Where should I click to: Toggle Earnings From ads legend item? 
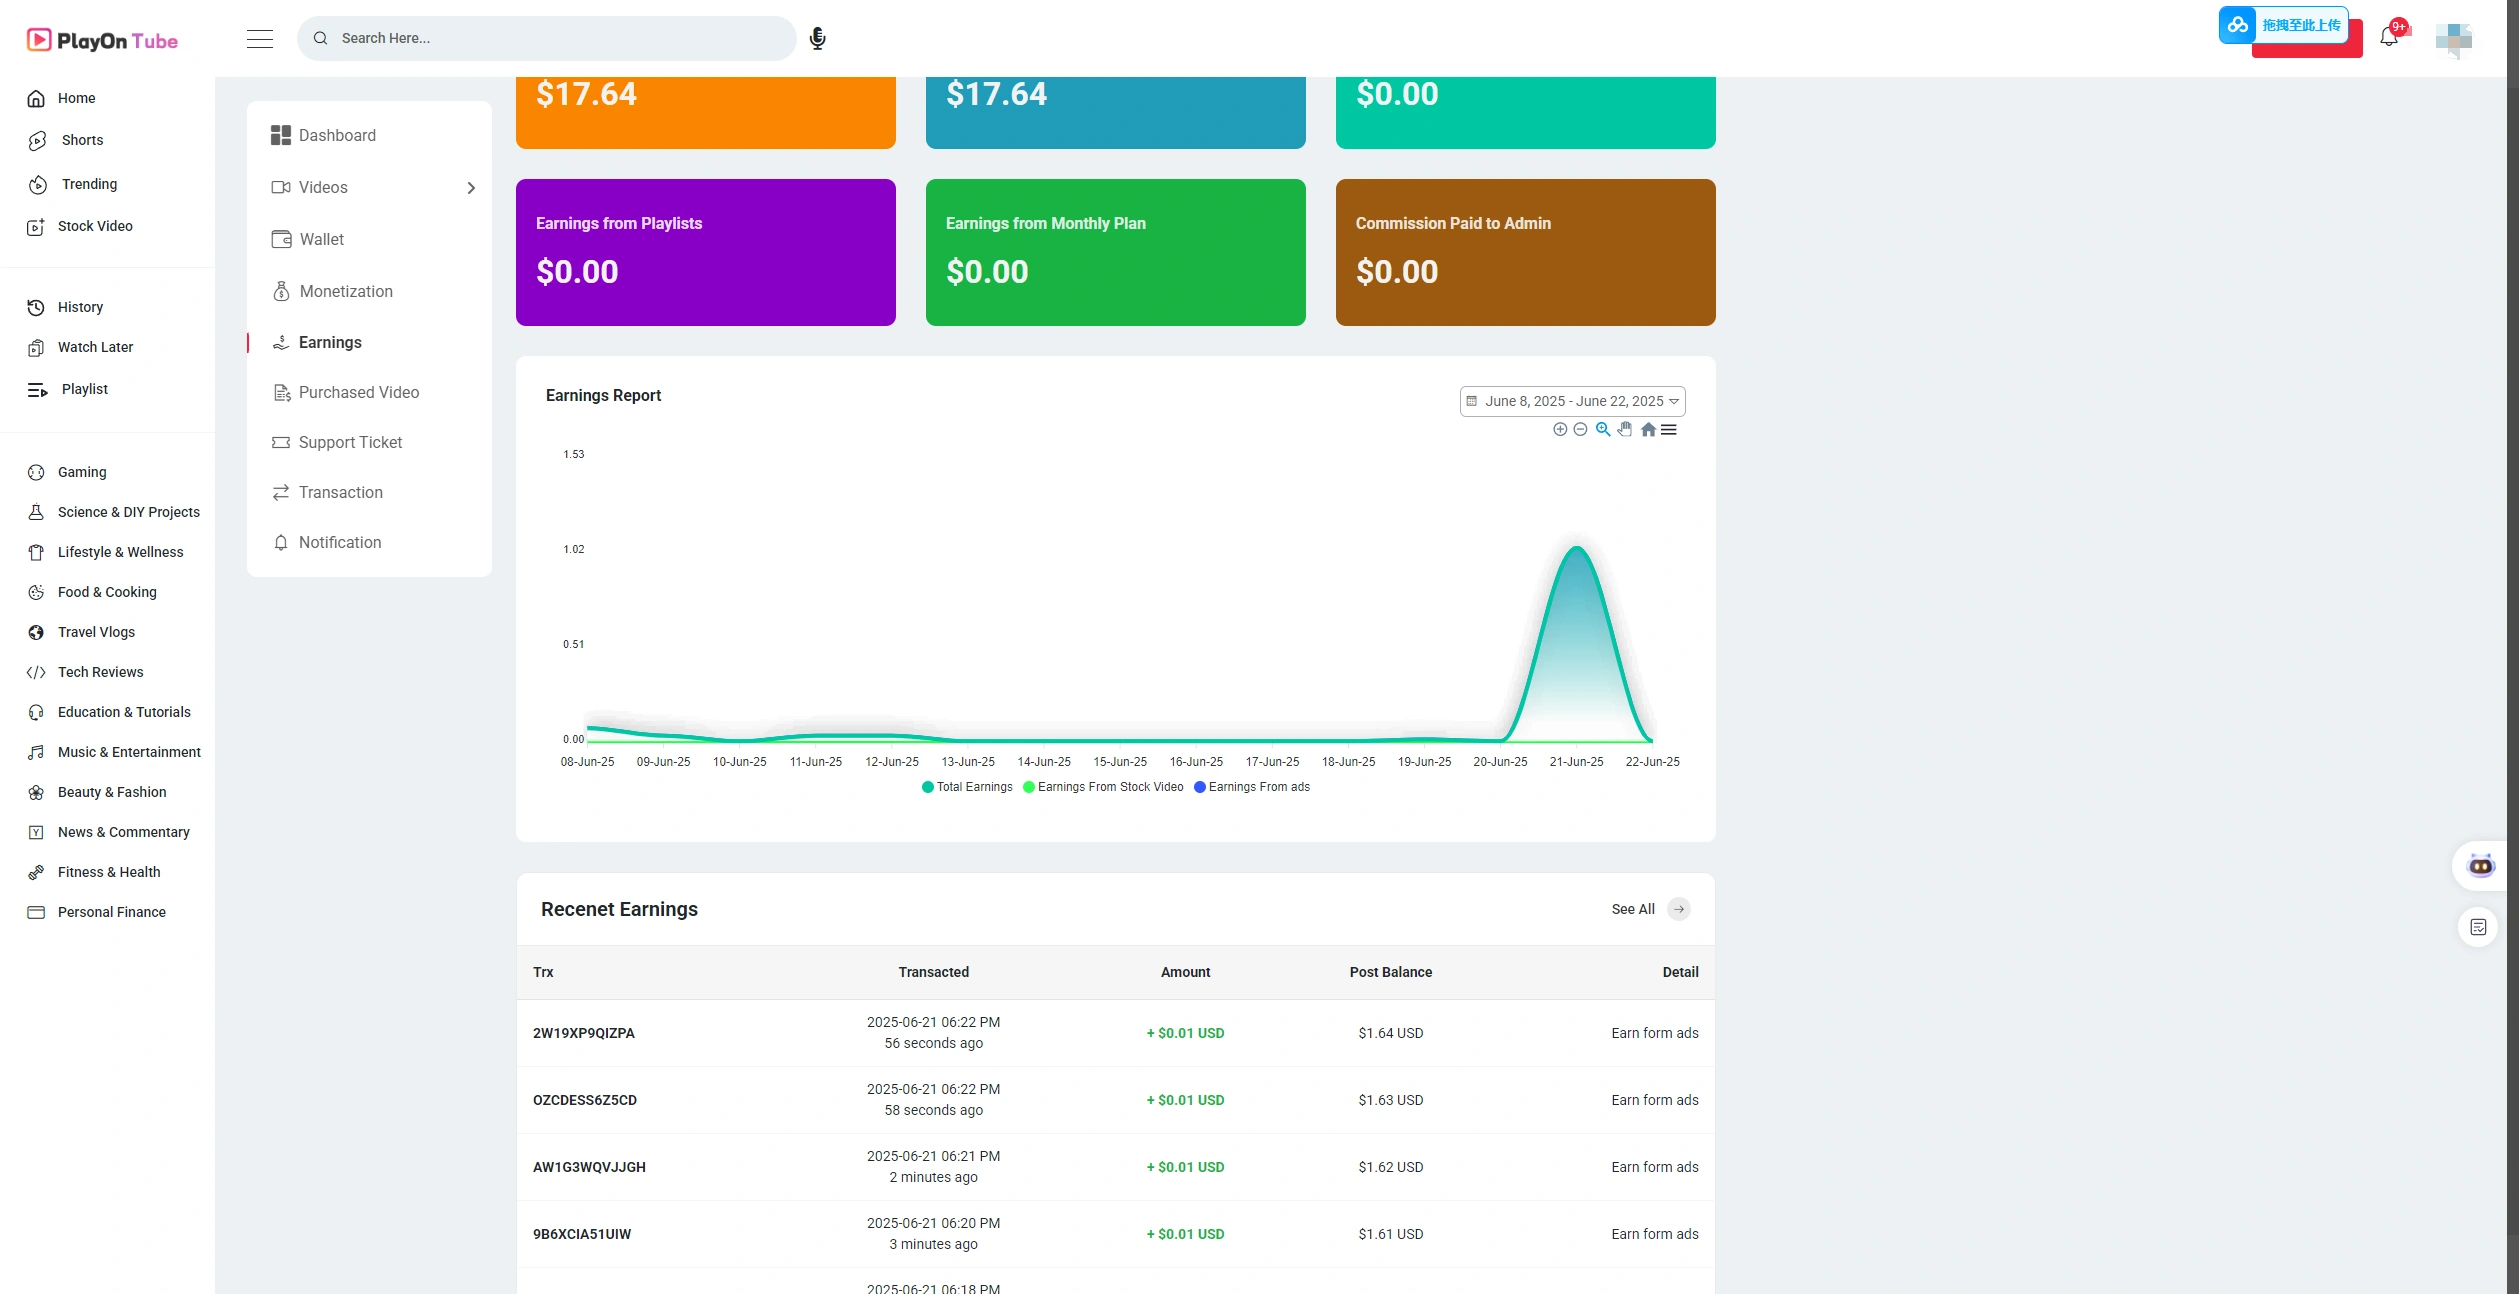(x=1252, y=787)
